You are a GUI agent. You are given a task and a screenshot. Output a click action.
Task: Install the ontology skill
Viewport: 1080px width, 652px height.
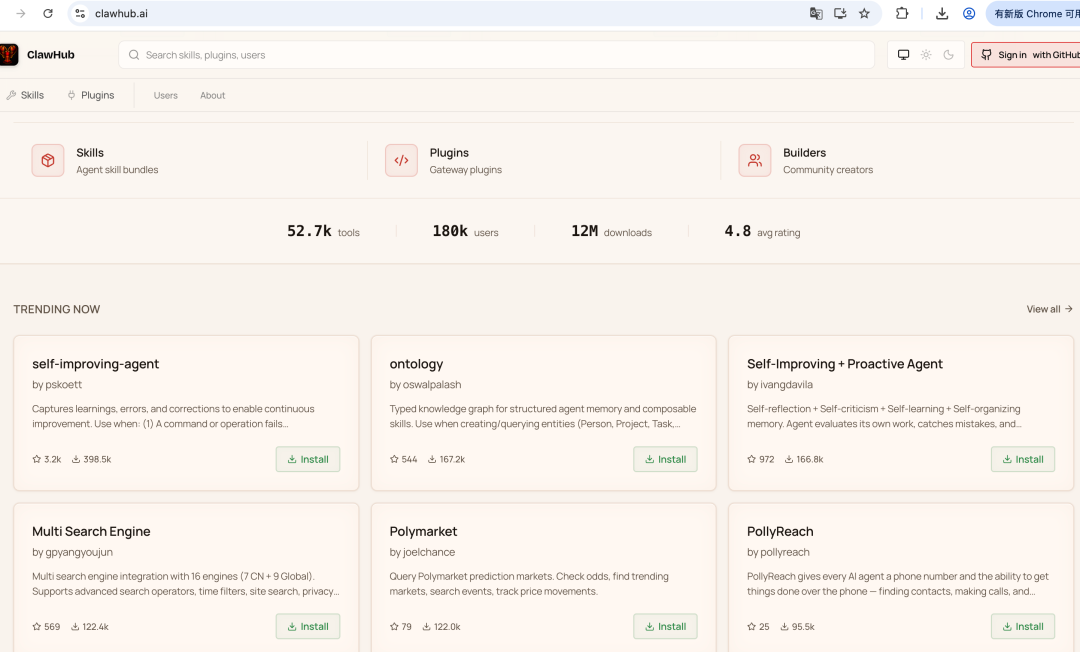coord(665,459)
